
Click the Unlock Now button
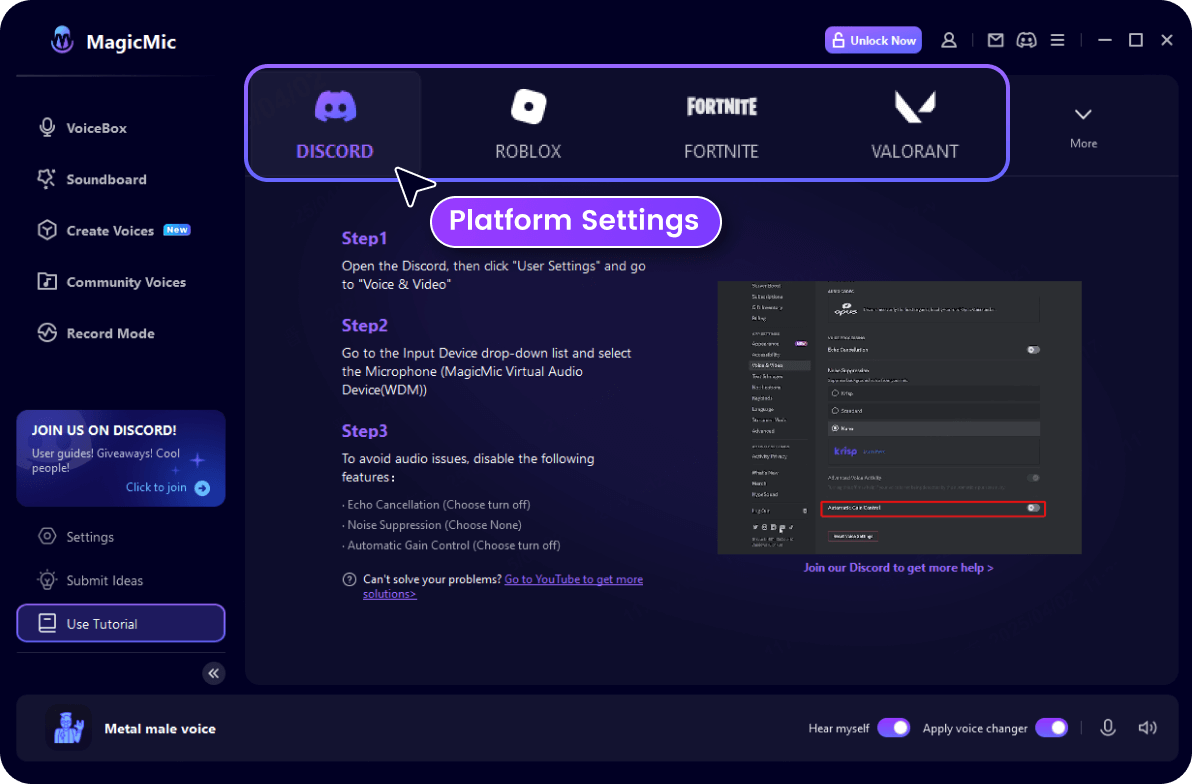tap(873, 40)
